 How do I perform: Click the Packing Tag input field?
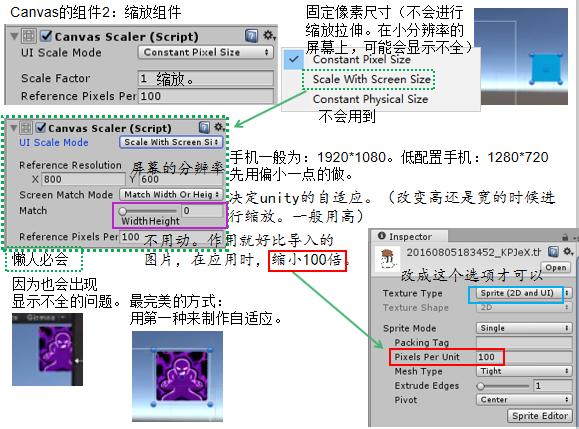coord(524,342)
